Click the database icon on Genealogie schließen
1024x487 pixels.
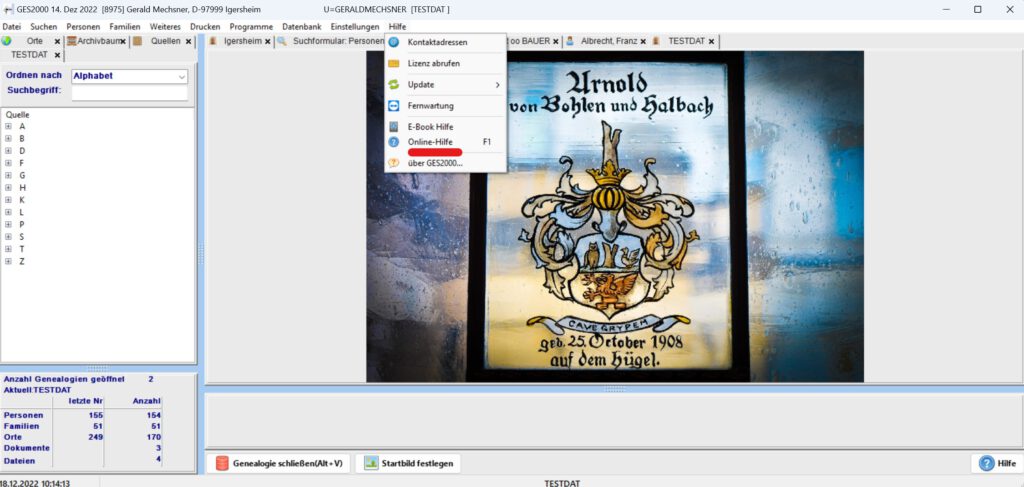point(222,463)
